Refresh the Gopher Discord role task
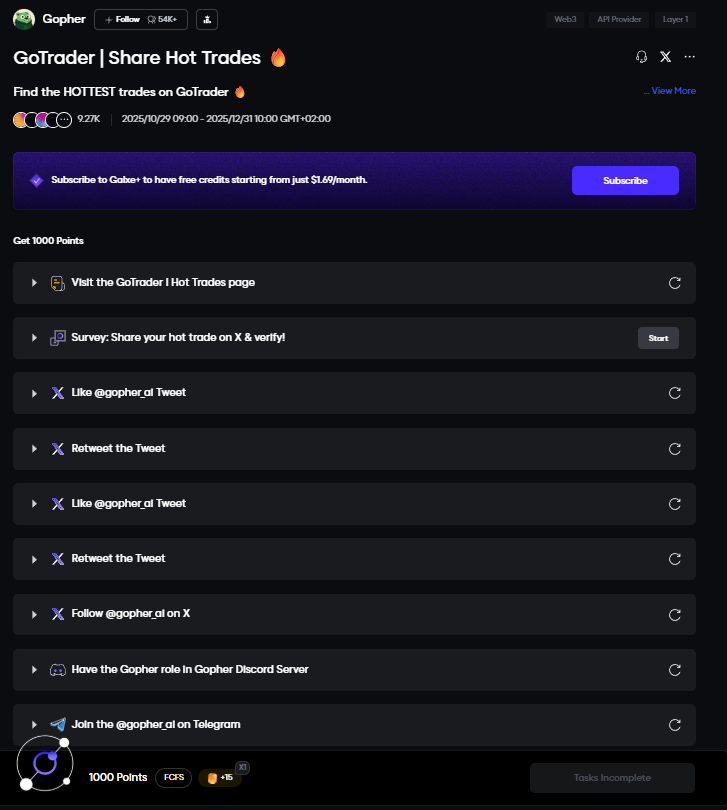The height and width of the screenshot is (810, 727). pyautogui.click(x=675, y=669)
